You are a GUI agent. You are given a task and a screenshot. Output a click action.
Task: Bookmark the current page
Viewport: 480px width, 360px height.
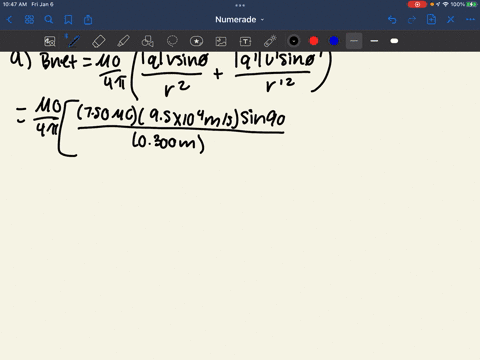click(68, 20)
